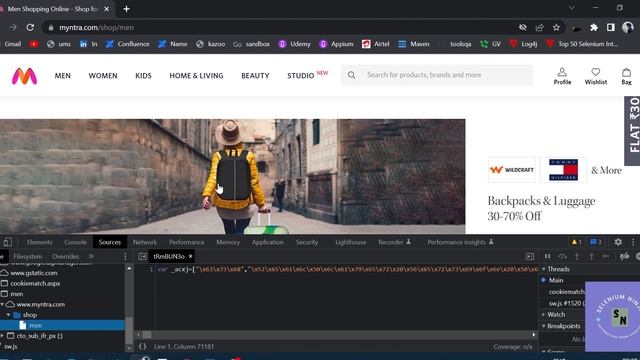640x360 pixels.
Task: Expand the cto_sub_ifr_px frame
Action: pos(2,336)
